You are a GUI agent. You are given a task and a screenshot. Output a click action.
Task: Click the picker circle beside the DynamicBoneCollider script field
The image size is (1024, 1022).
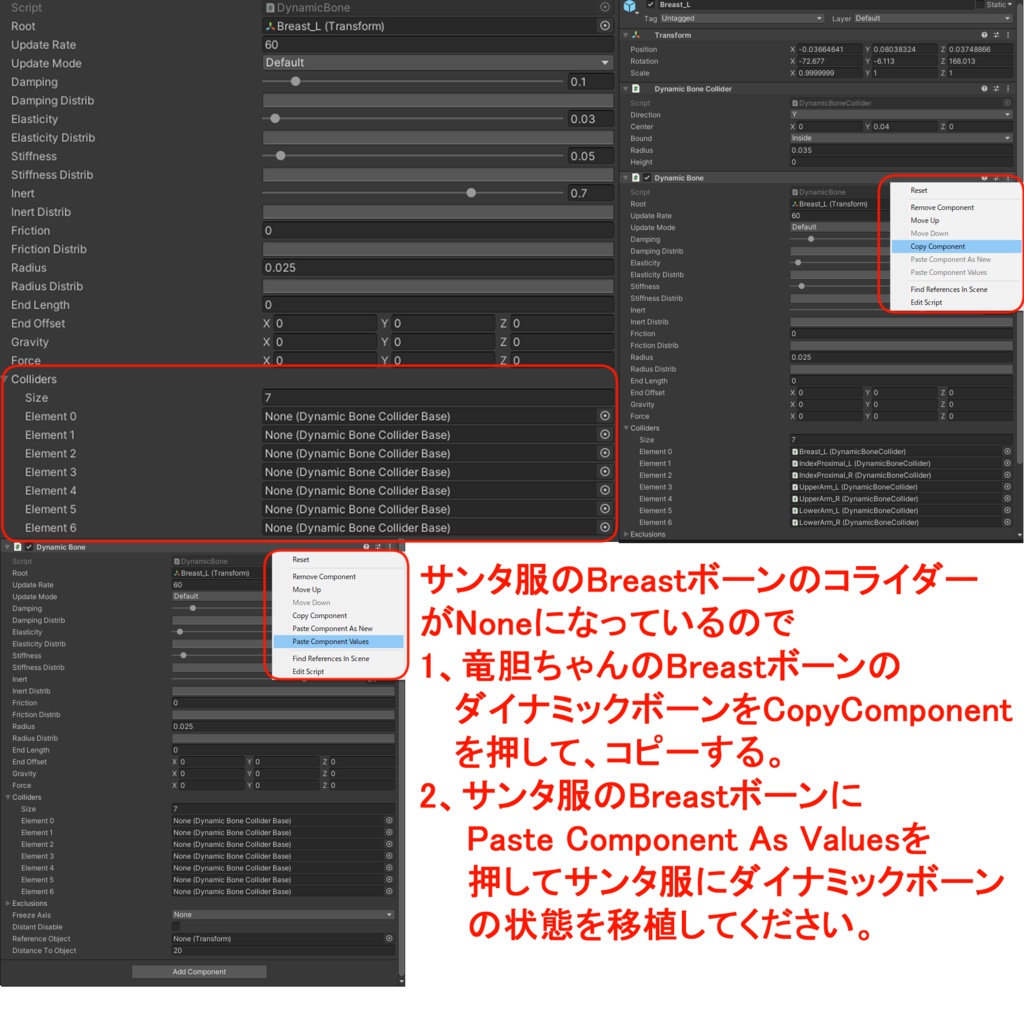tap(1007, 103)
